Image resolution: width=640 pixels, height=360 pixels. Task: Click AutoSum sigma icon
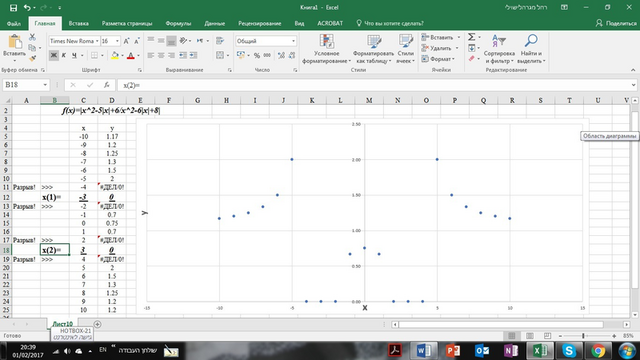[x=471, y=37]
